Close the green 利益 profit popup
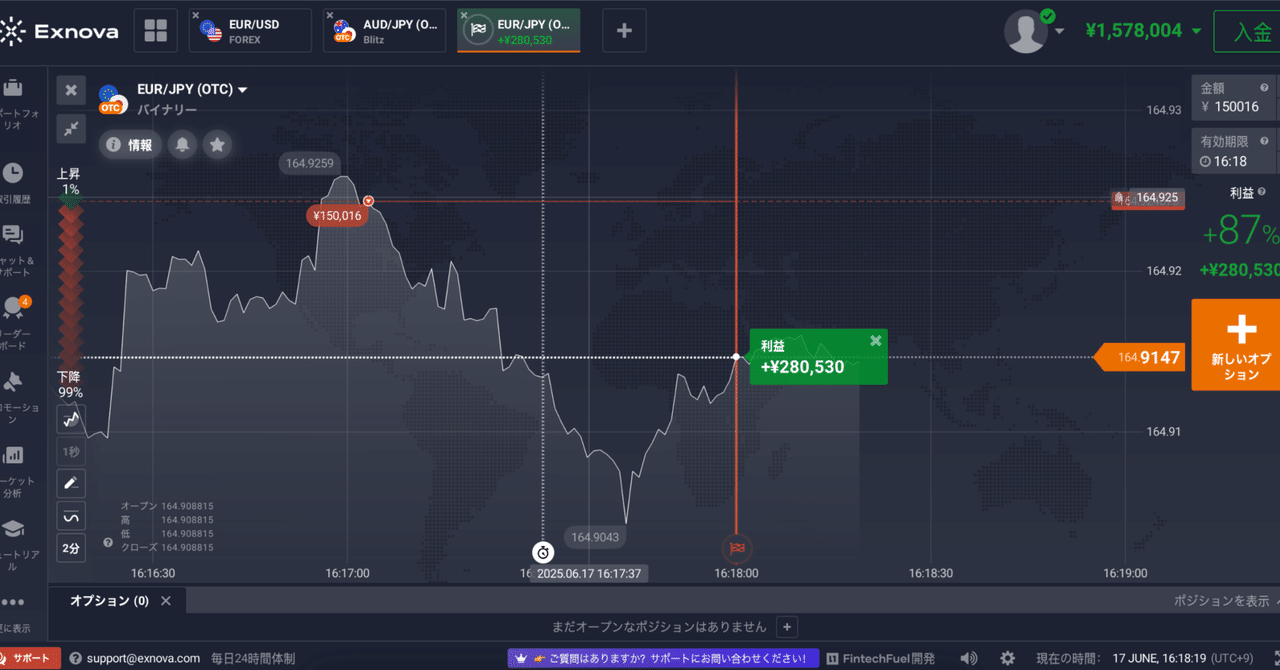This screenshot has height=670, width=1280. click(x=876, y=341)
